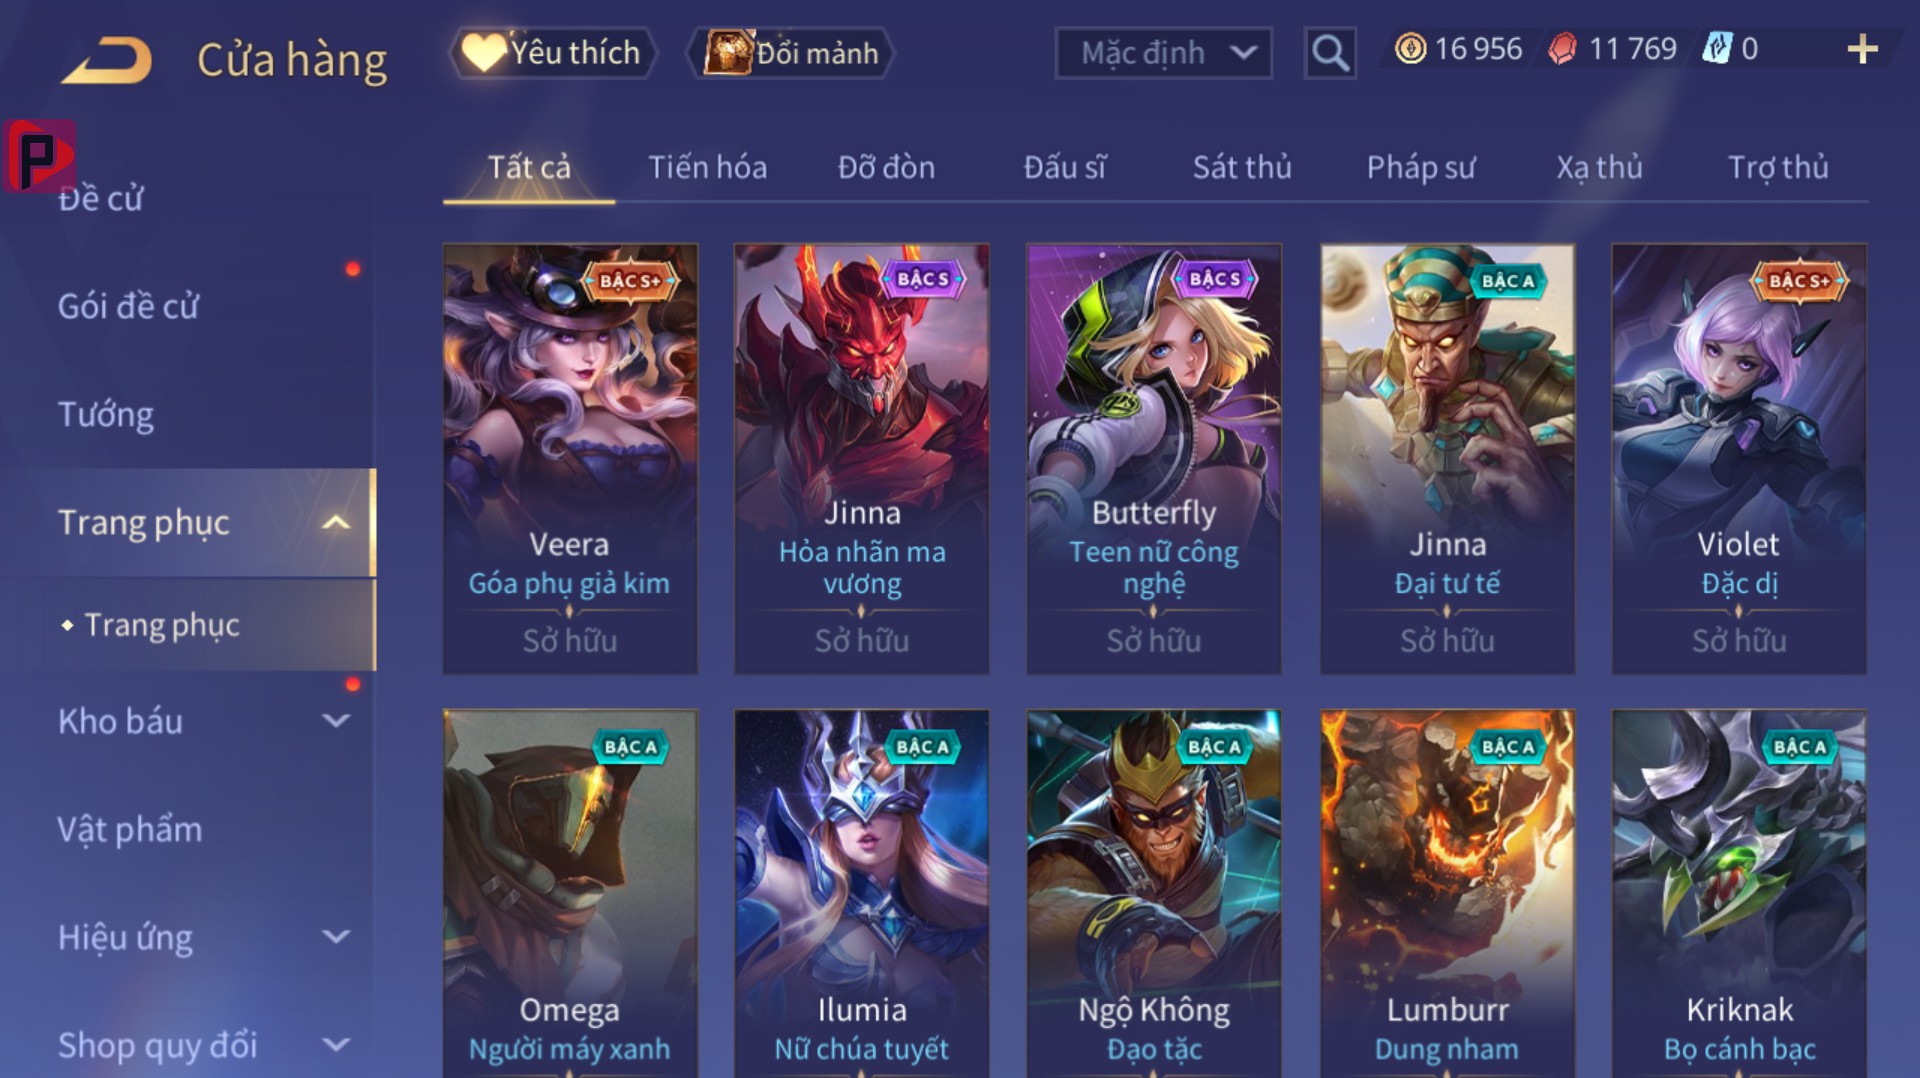Expand the Hiệu ứng sidebar section
This screenshot has width=1920, height=1078.
tap(336, 937)
